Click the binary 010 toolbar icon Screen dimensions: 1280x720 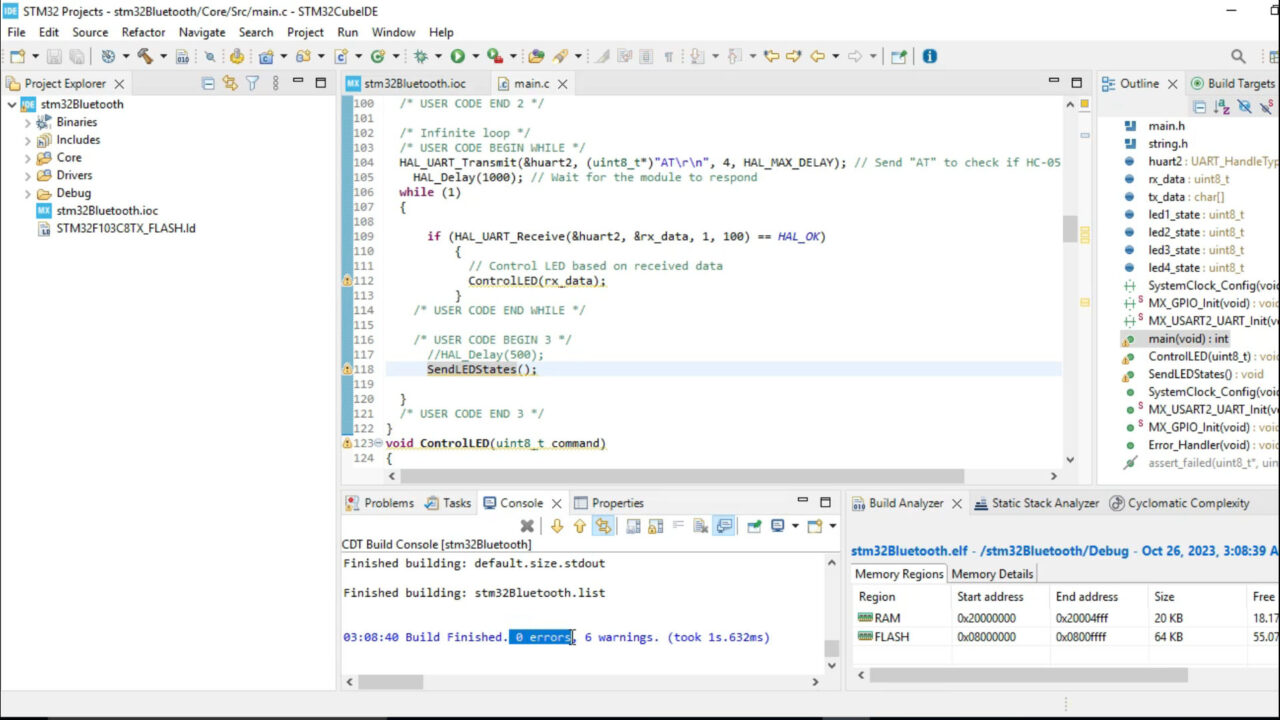182,57
